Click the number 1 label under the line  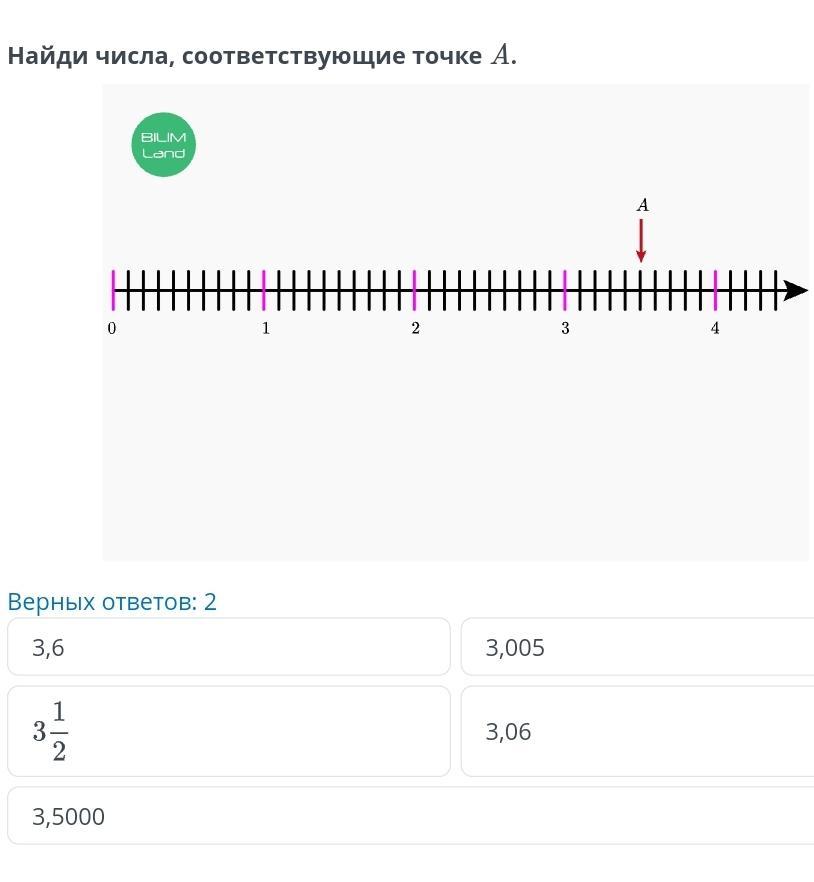point(265,328)
